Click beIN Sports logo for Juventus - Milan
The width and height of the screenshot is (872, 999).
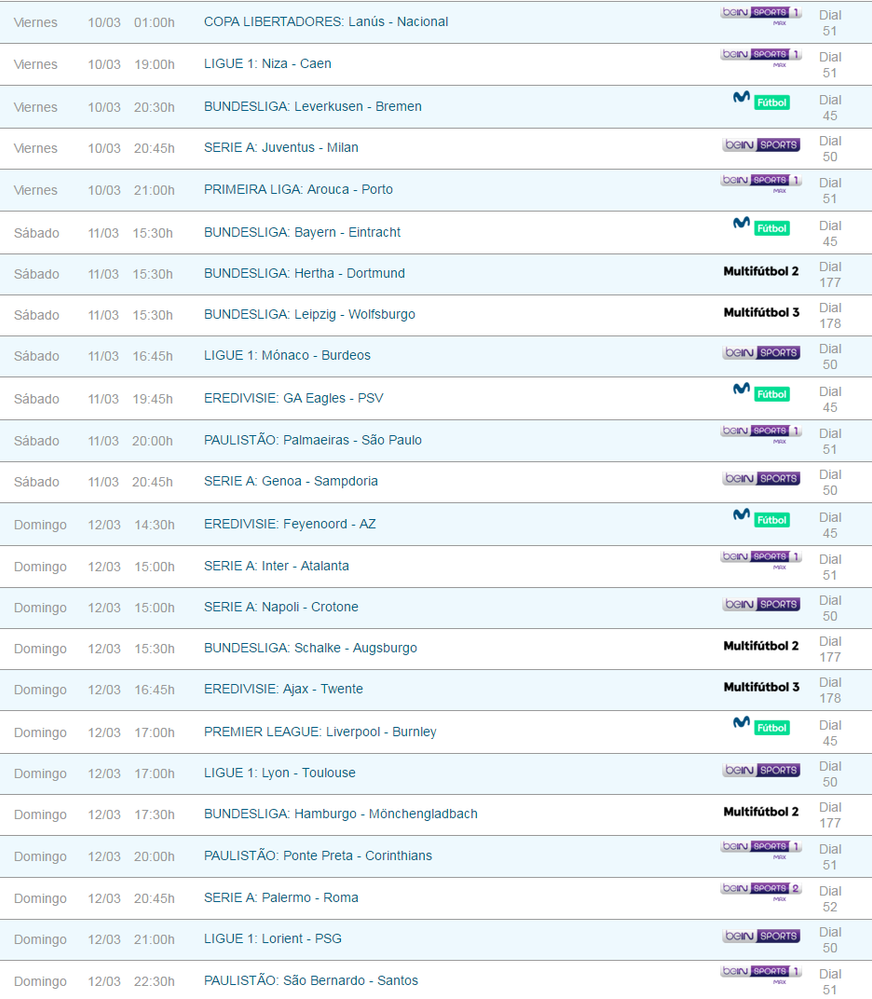pyautogui.click(x=761, y=145)
